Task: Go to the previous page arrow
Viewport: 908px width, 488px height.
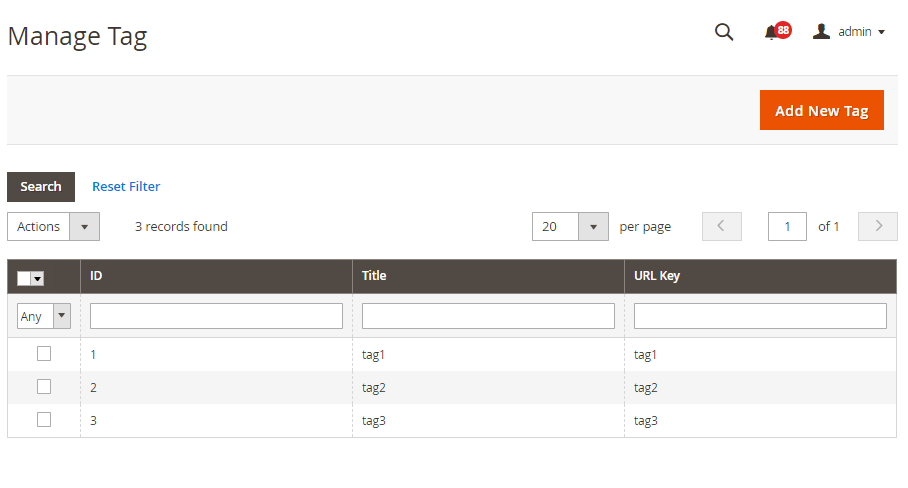Action: 722,226
